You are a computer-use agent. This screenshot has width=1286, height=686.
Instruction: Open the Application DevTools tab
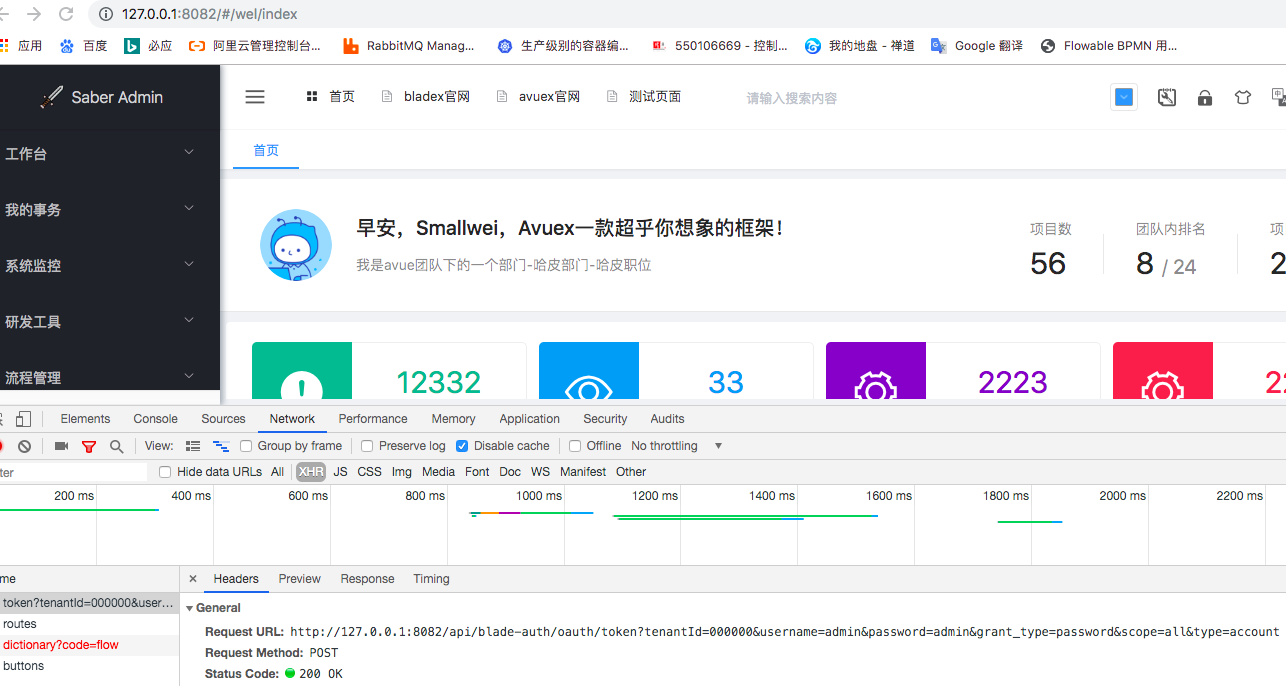(529, 419)
